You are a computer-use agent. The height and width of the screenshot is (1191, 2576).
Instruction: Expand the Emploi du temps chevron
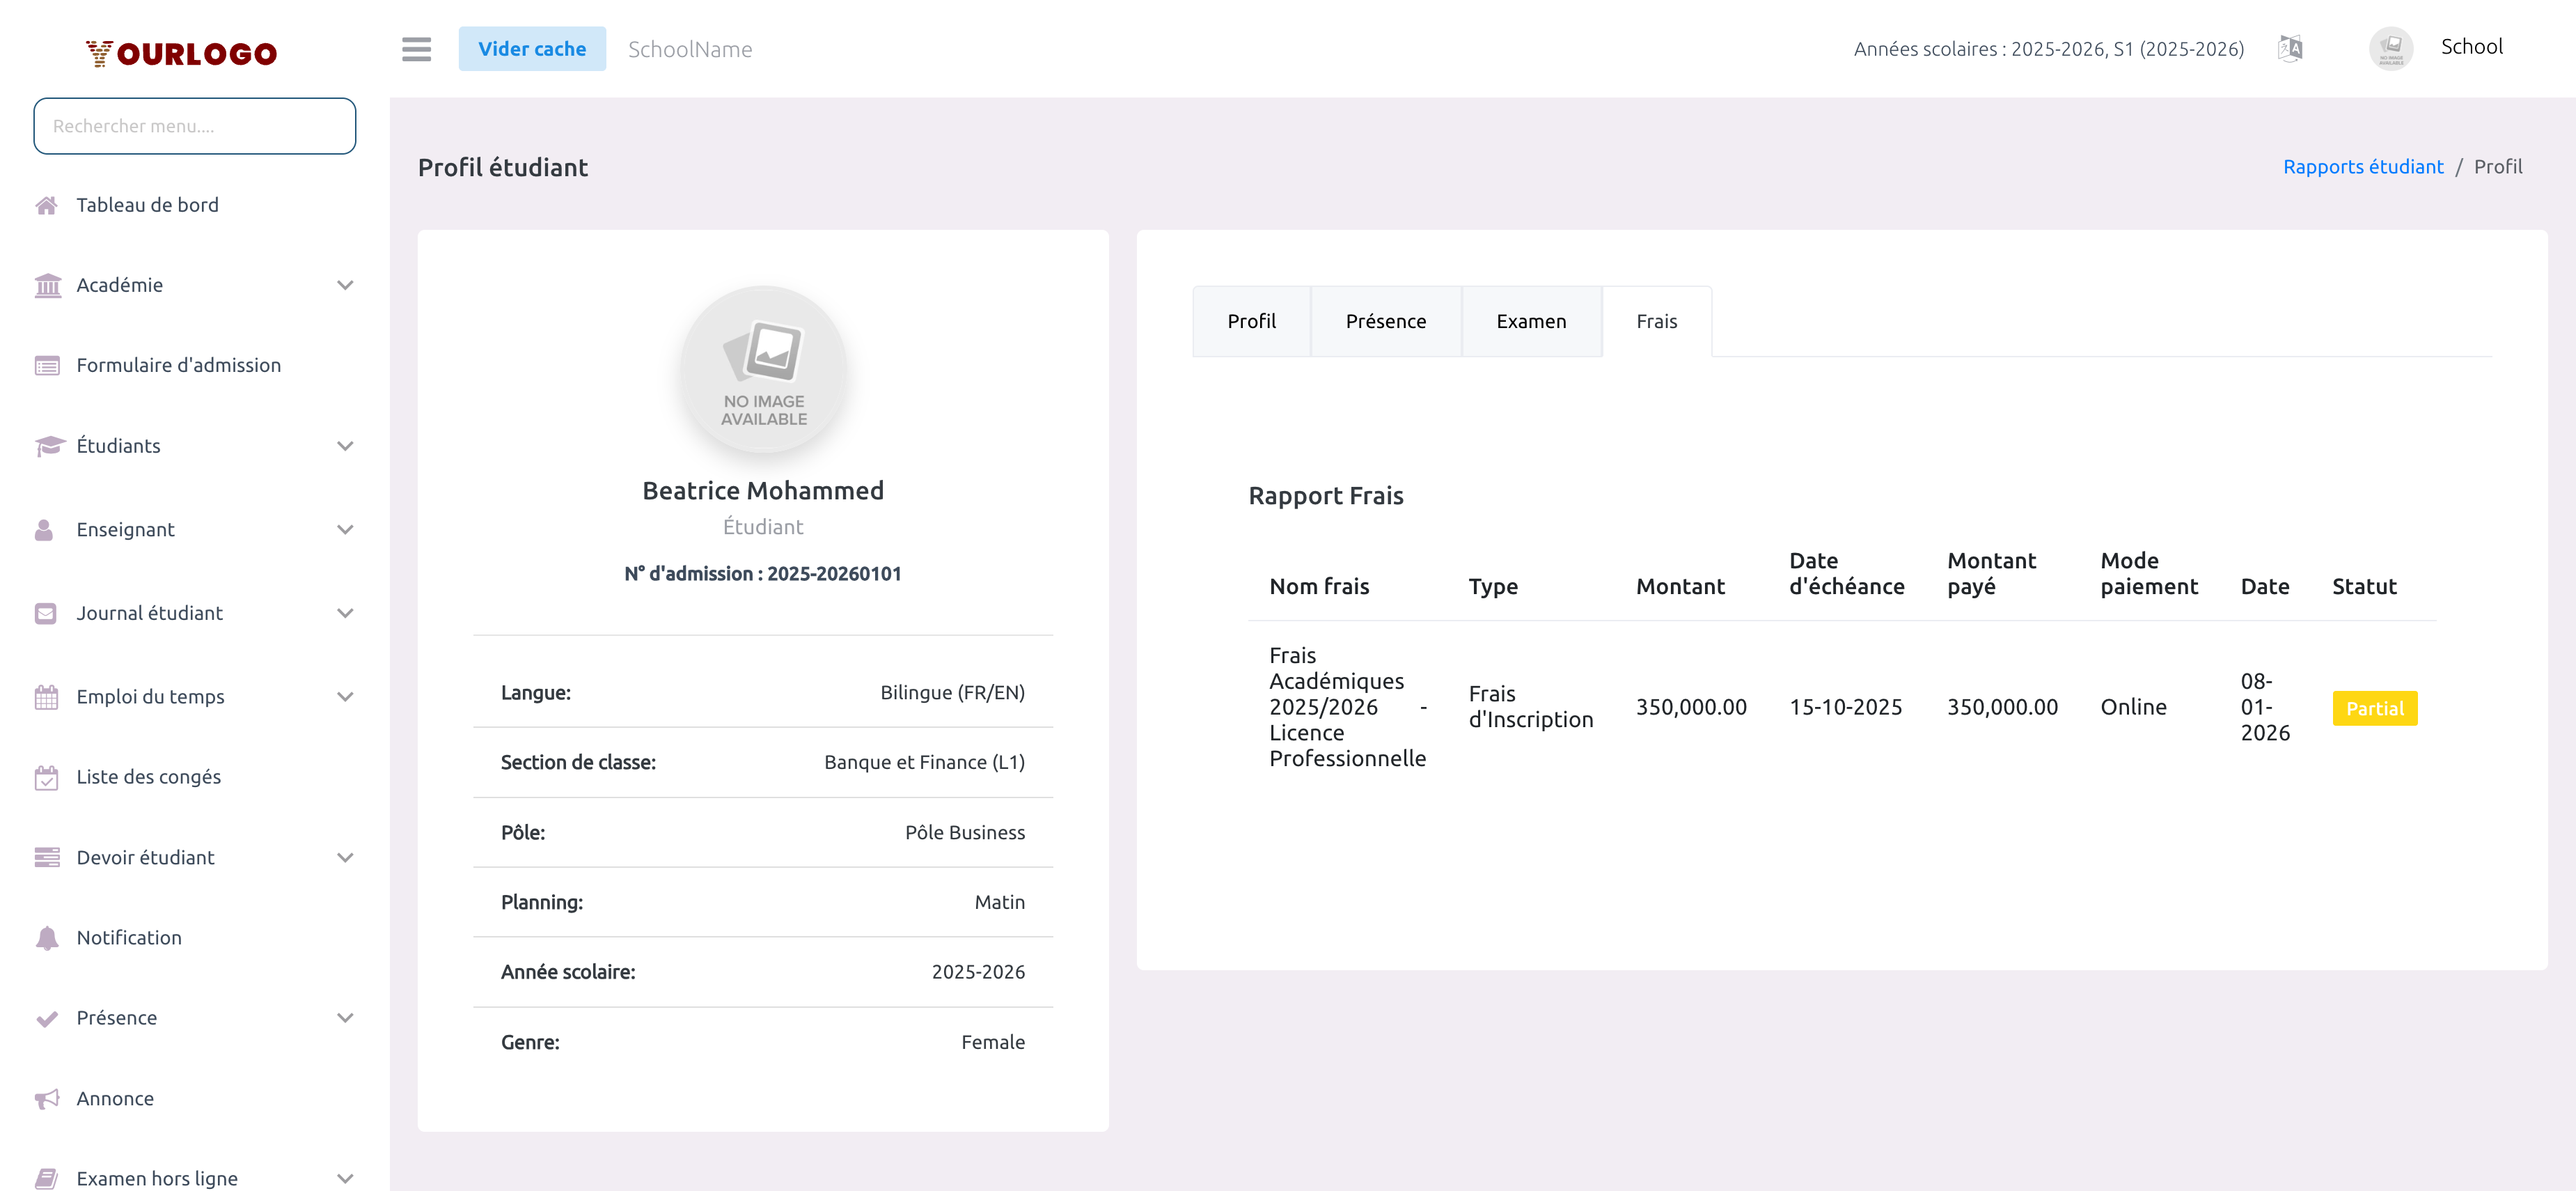[x=345, y=697]
